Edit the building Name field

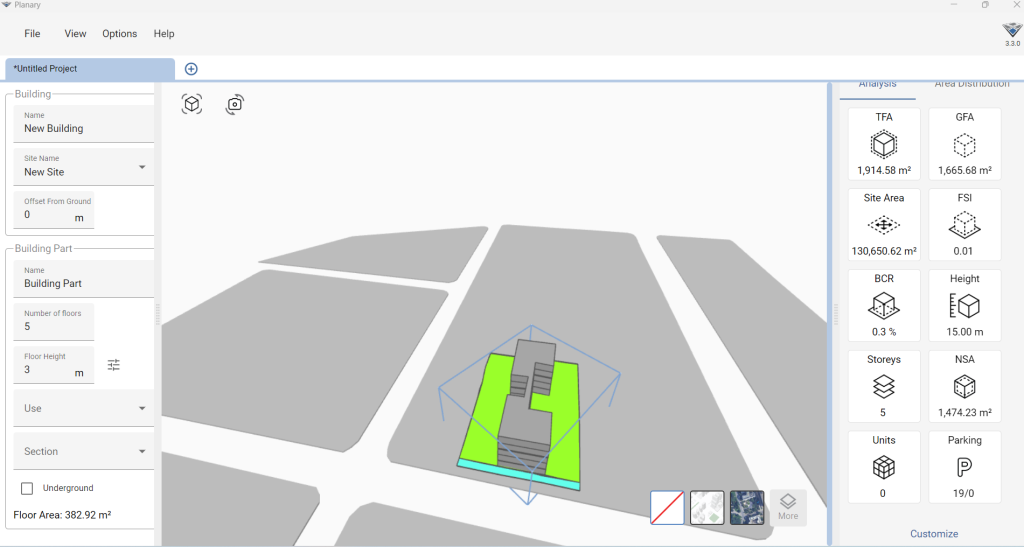coord(84,124)
